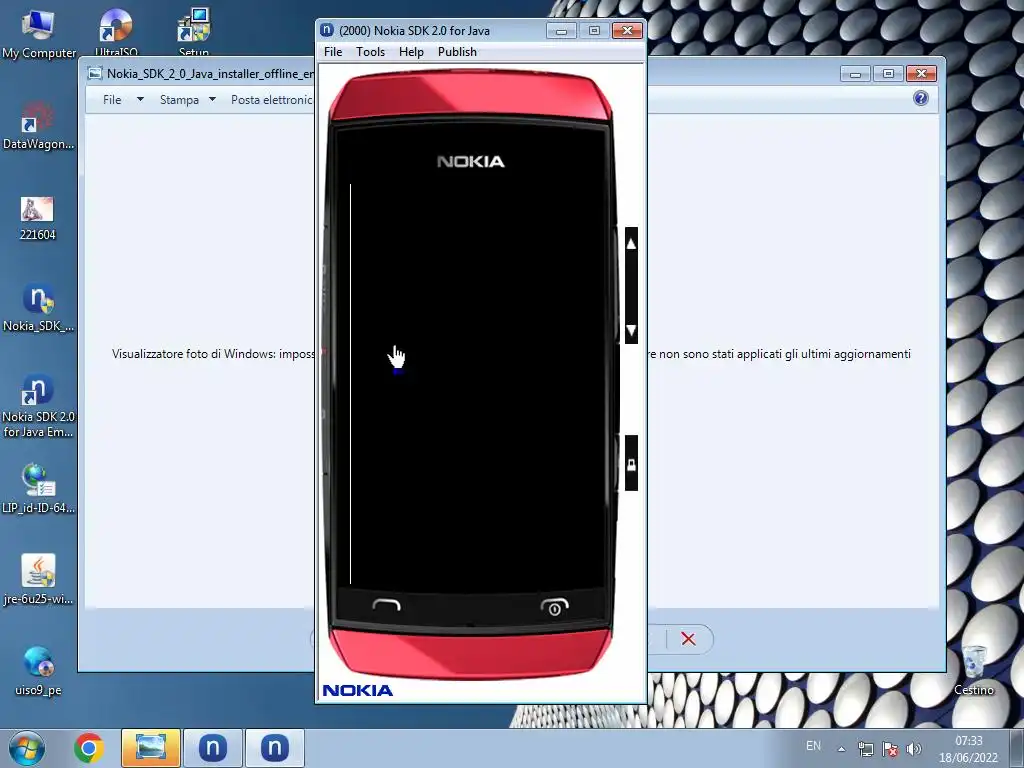The image size is (1024, 768).
Task: Click the network tray icon
Action: [x=866, y=749]
